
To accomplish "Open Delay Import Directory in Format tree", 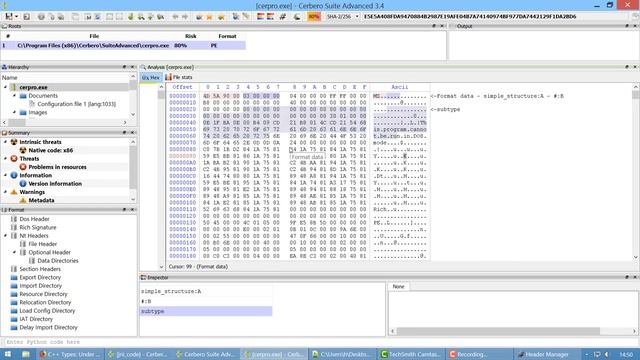I will click(x=48, y=328).
